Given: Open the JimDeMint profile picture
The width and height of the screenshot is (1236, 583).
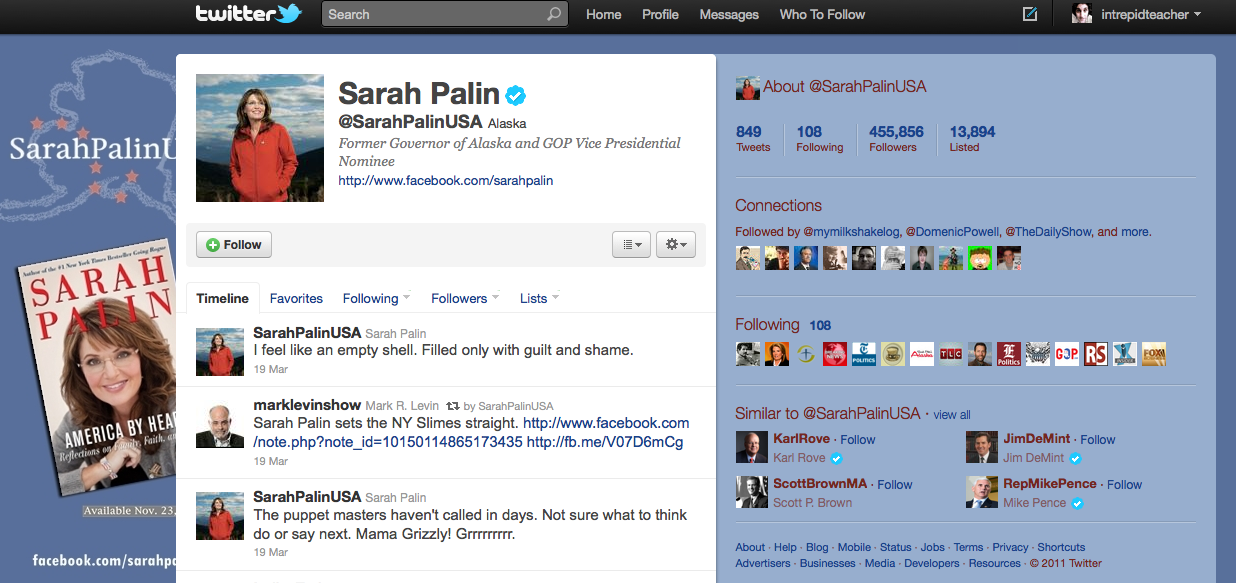Looking at the screenshot, I should (982, 447).
